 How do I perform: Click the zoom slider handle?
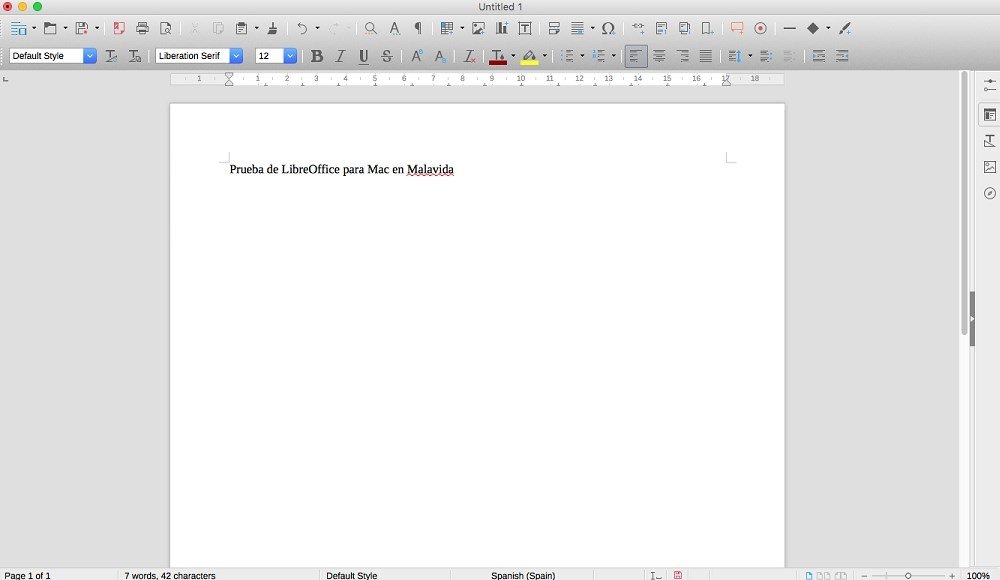coord(908,576)
